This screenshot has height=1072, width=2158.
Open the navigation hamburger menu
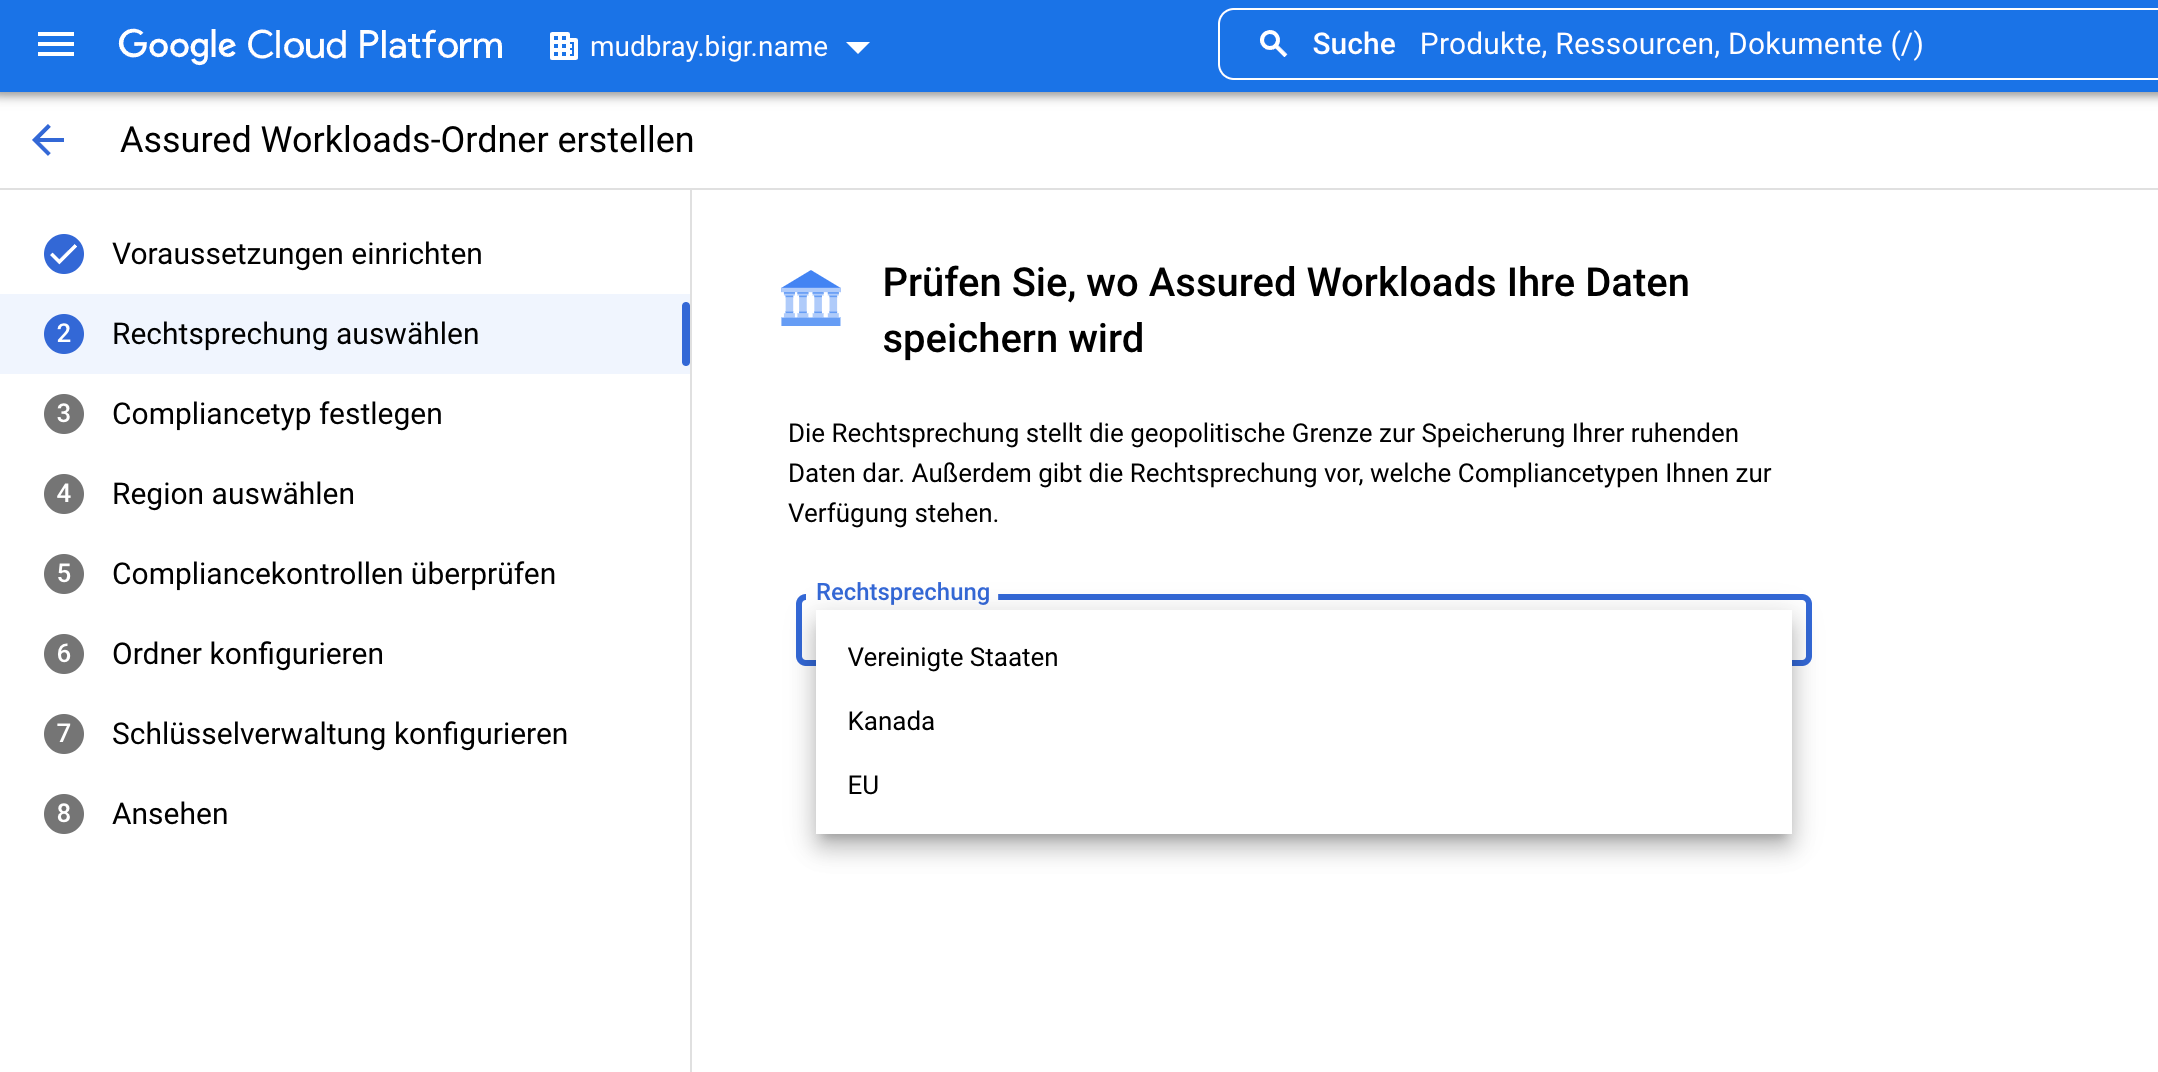click(x=55, y=44)
